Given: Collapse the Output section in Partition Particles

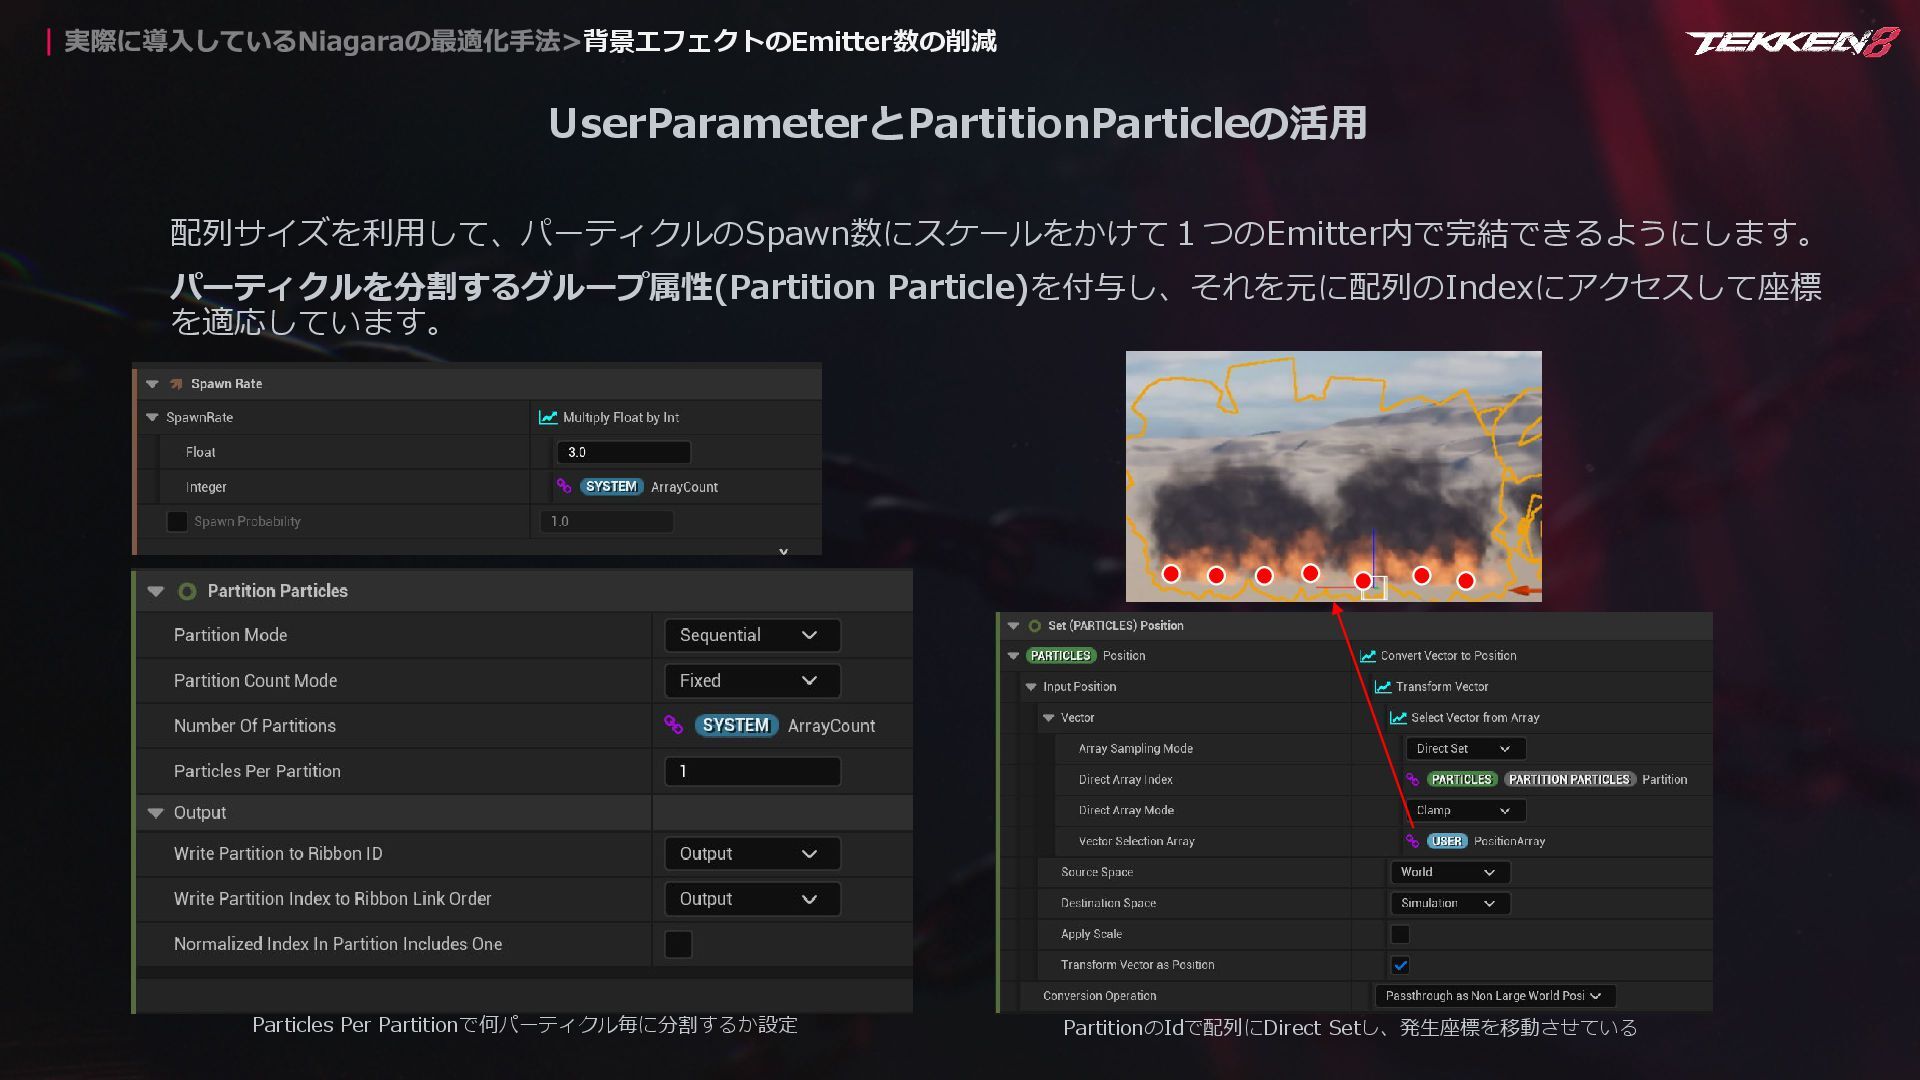Looking at the screenshot, I should pos(155,813).
